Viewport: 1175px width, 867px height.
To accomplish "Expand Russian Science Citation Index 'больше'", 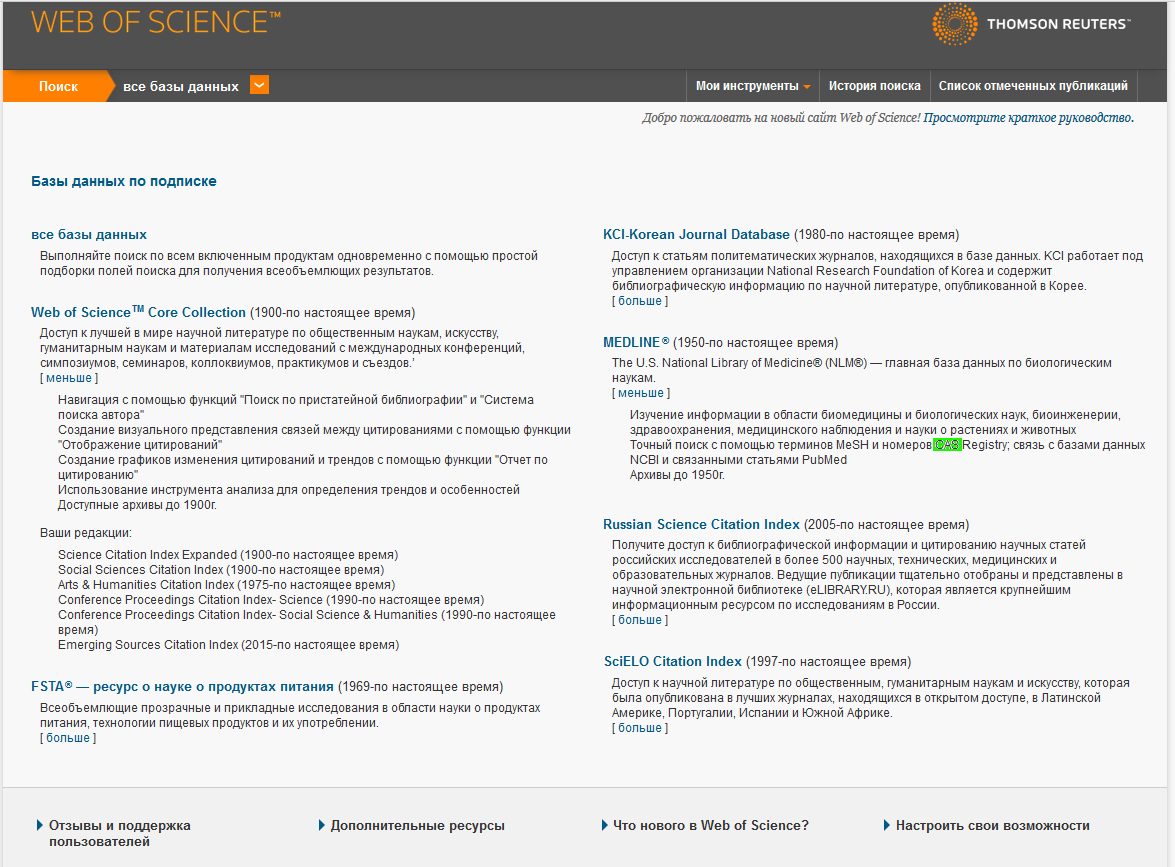I will [640, 620].
